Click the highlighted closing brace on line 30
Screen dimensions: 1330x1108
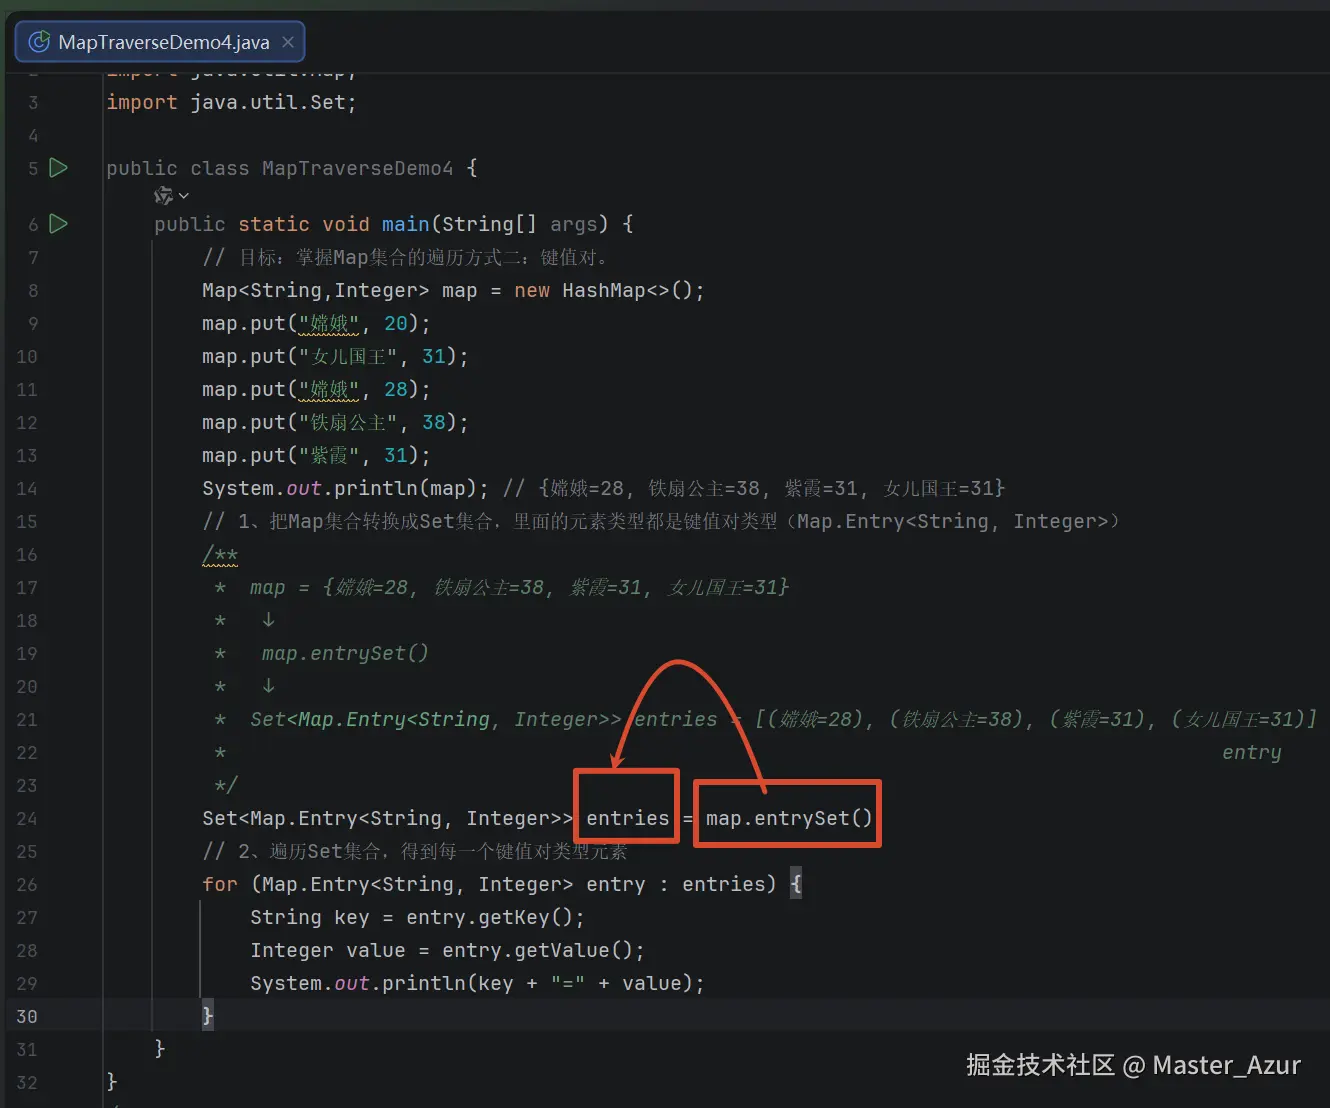pyautogui.click(x=208, y=1016)
